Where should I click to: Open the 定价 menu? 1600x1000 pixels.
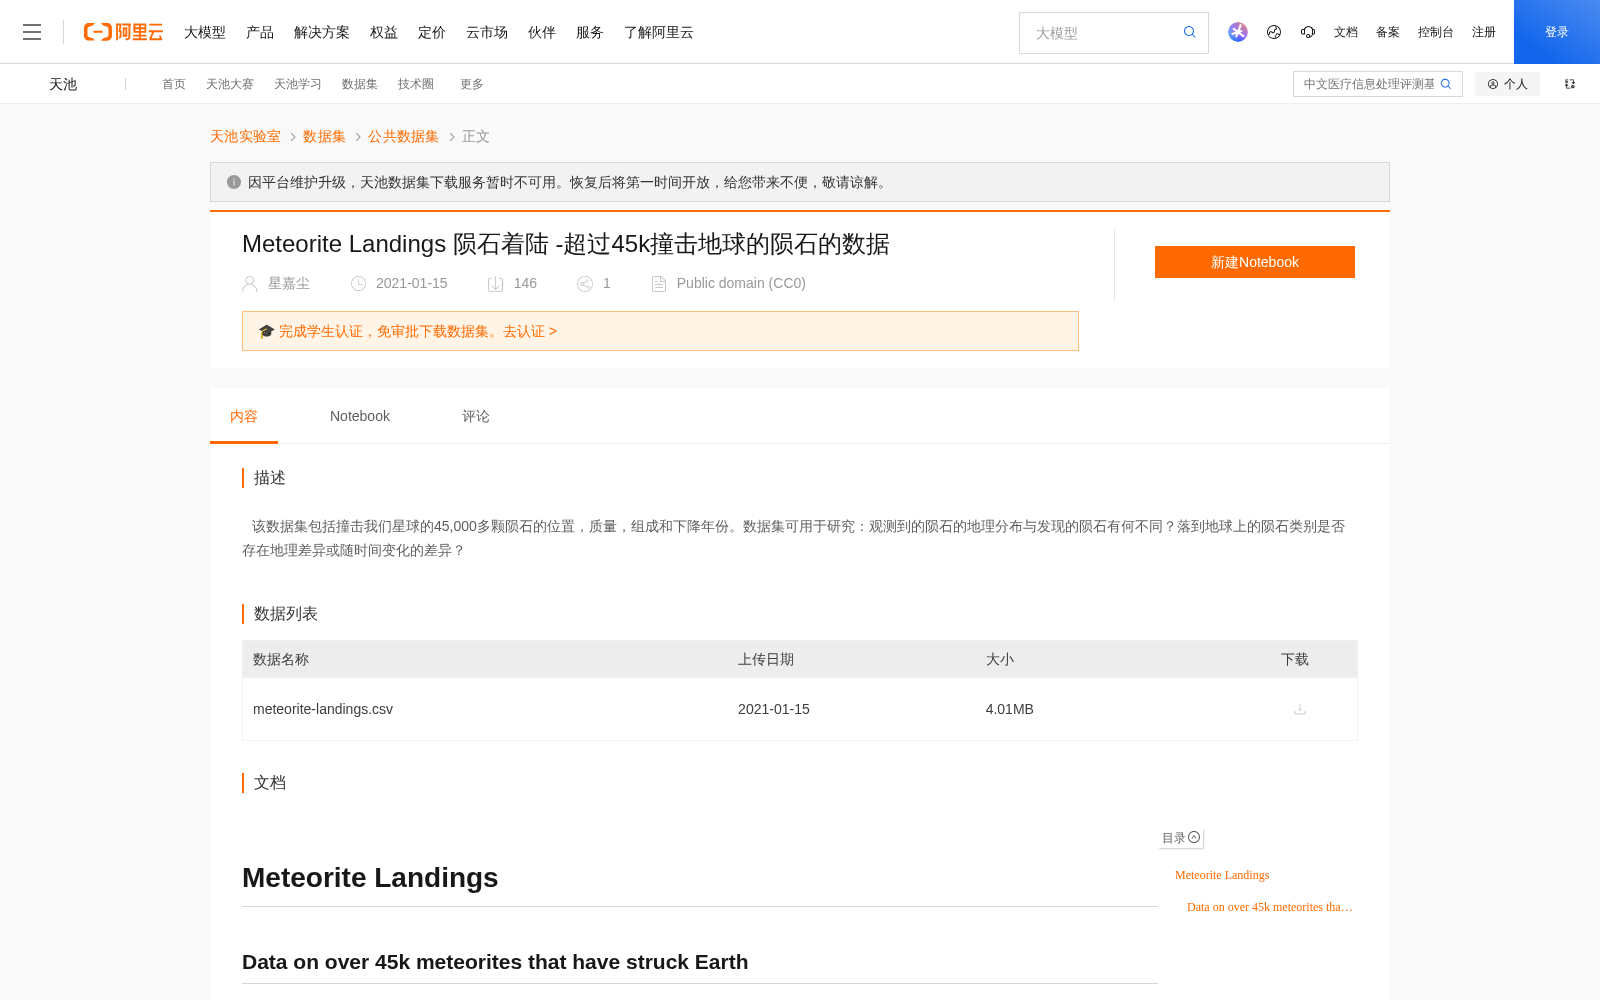[432, 32]
